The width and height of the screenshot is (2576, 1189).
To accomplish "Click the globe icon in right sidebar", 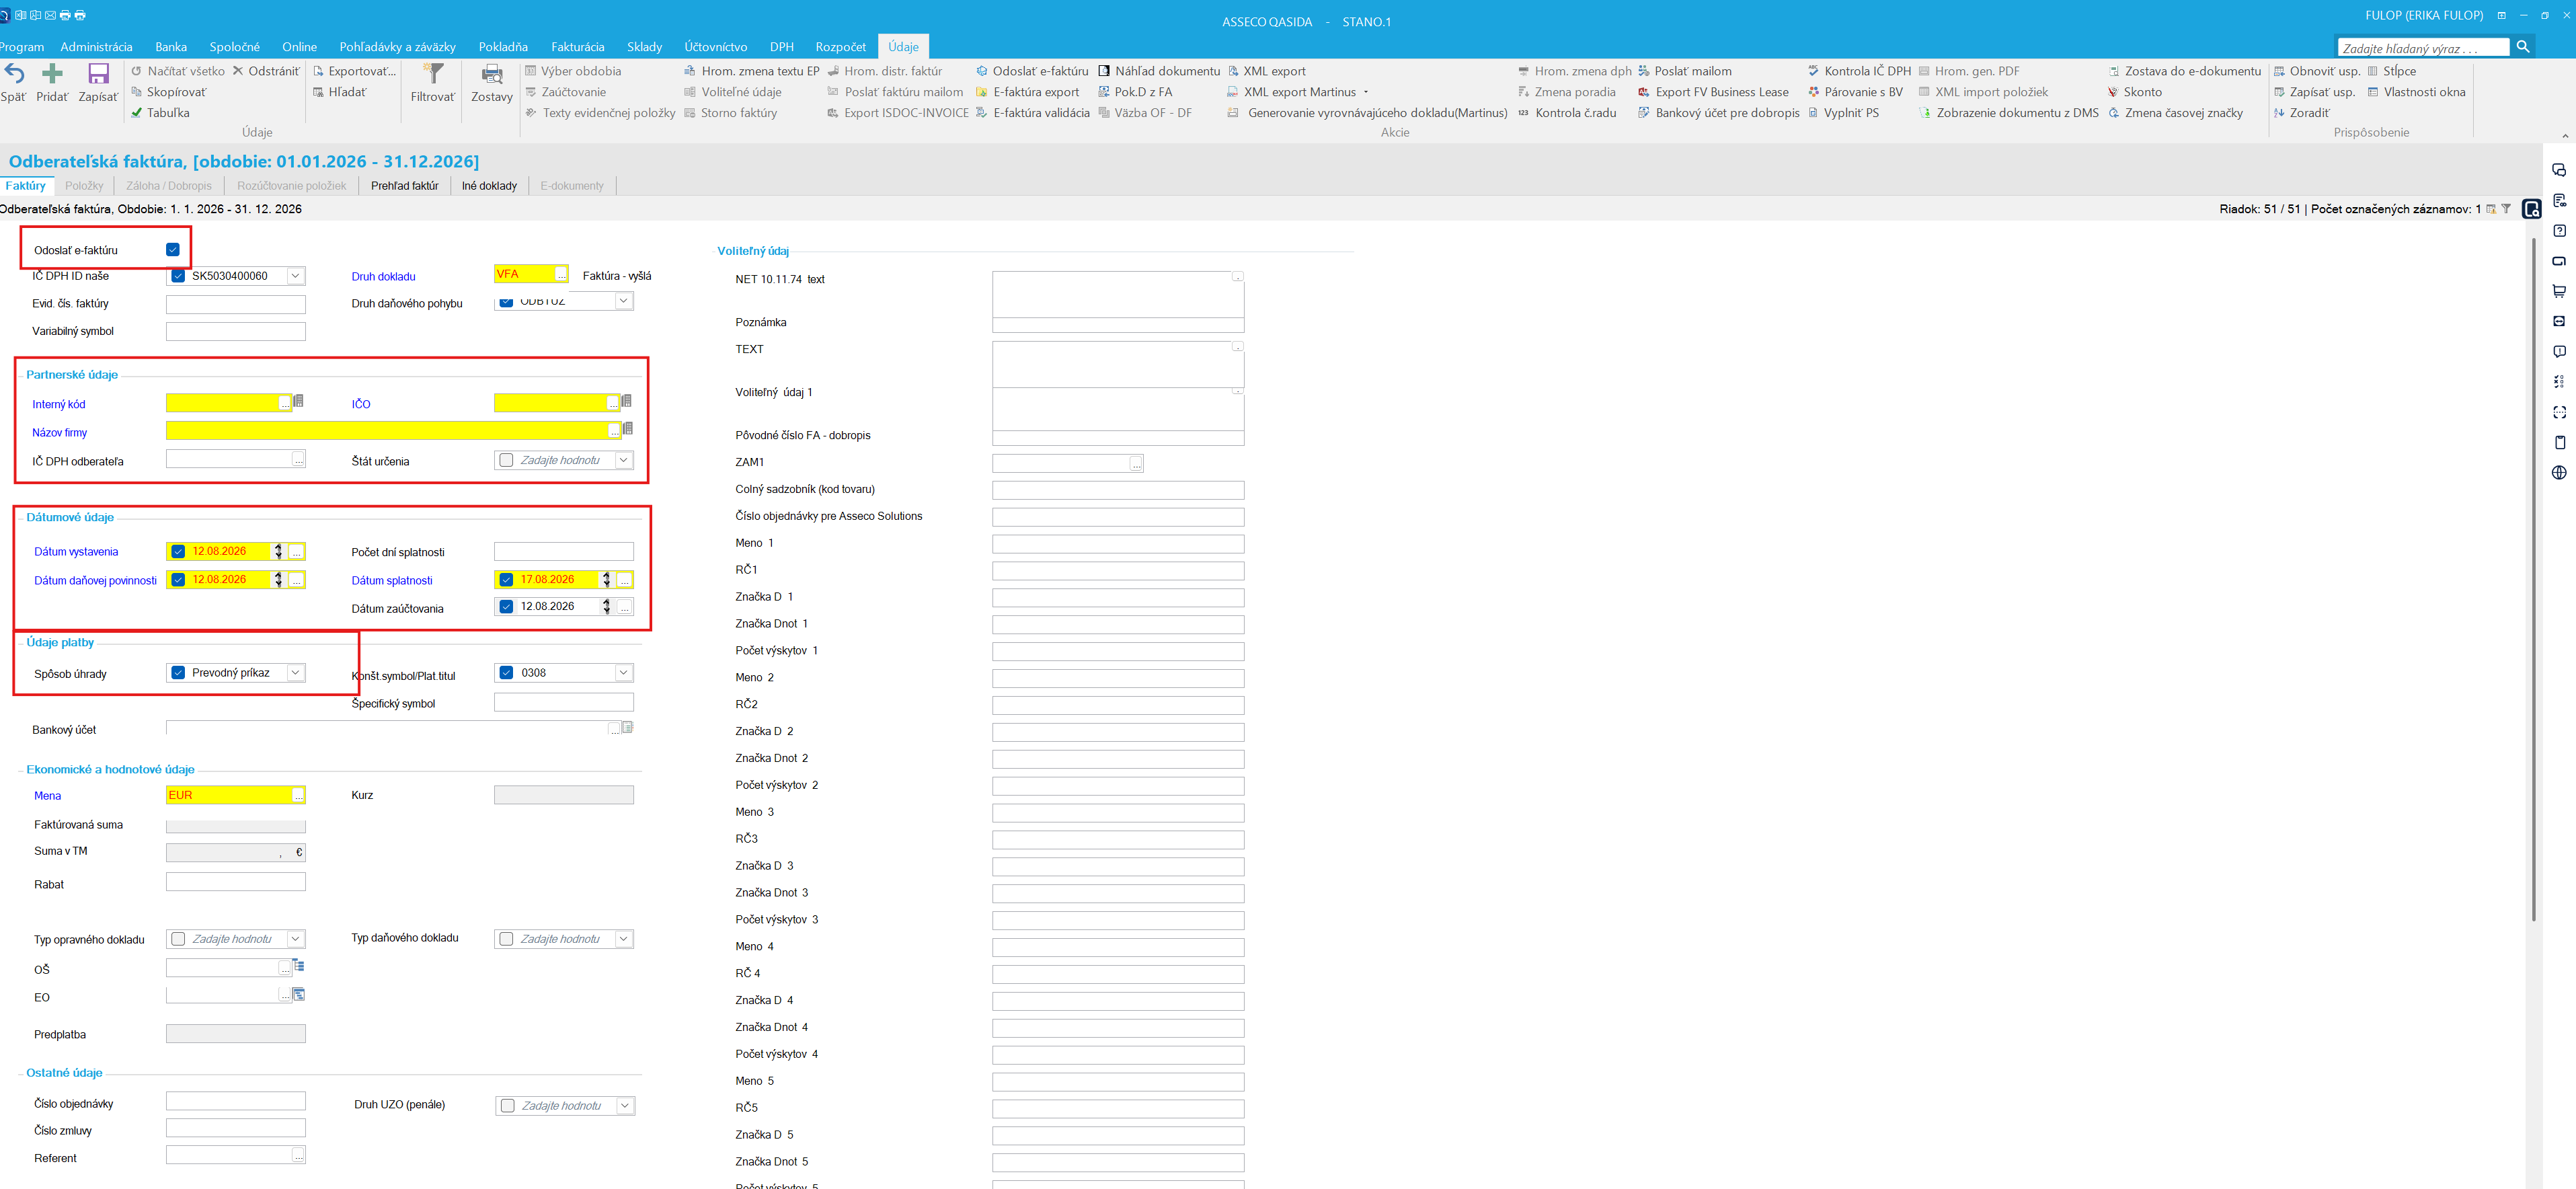I will point(2559,473).
